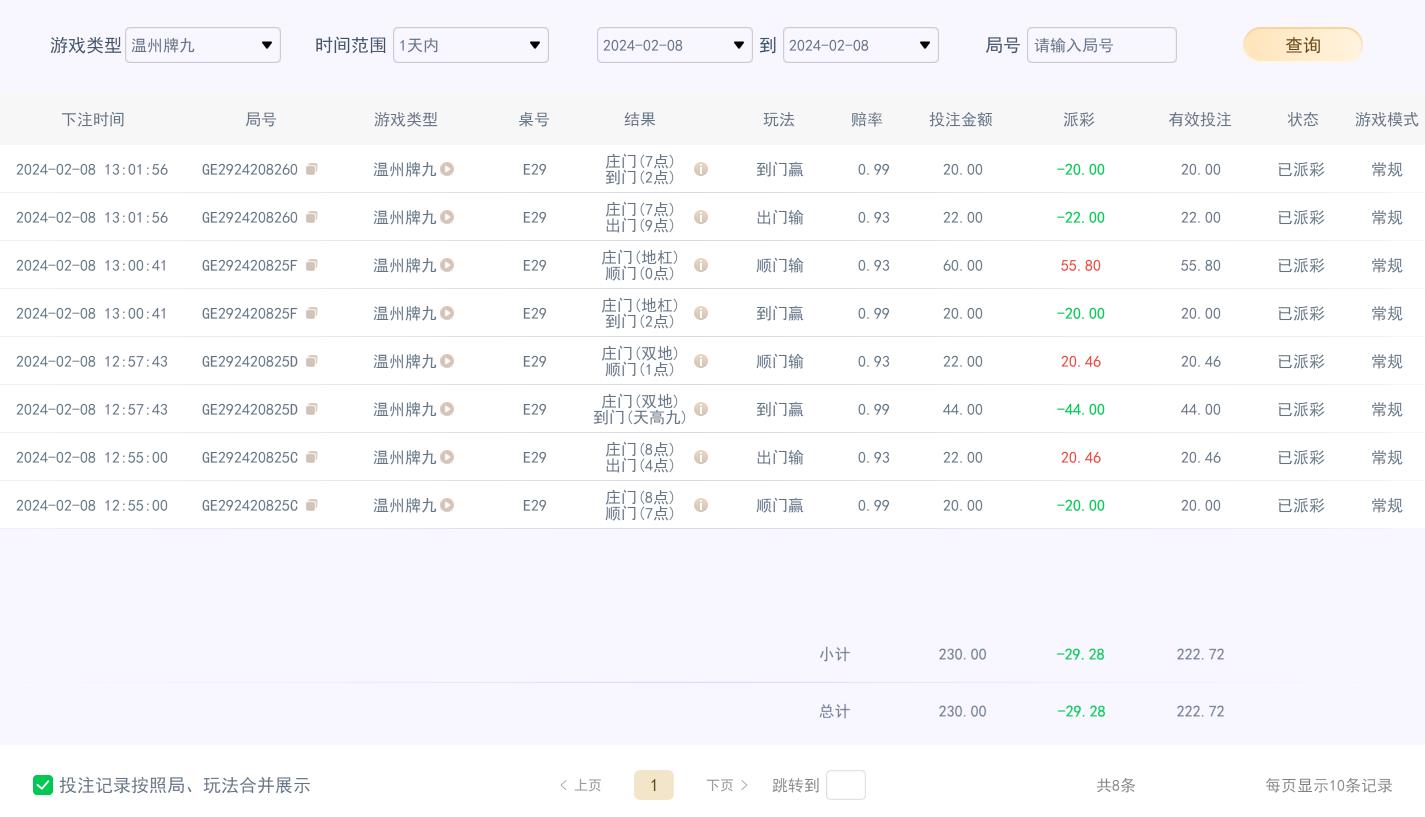Click the 查询 search button
Image resolution: width=1425 pixels, height=817 pixels.
pos(1302,45)
